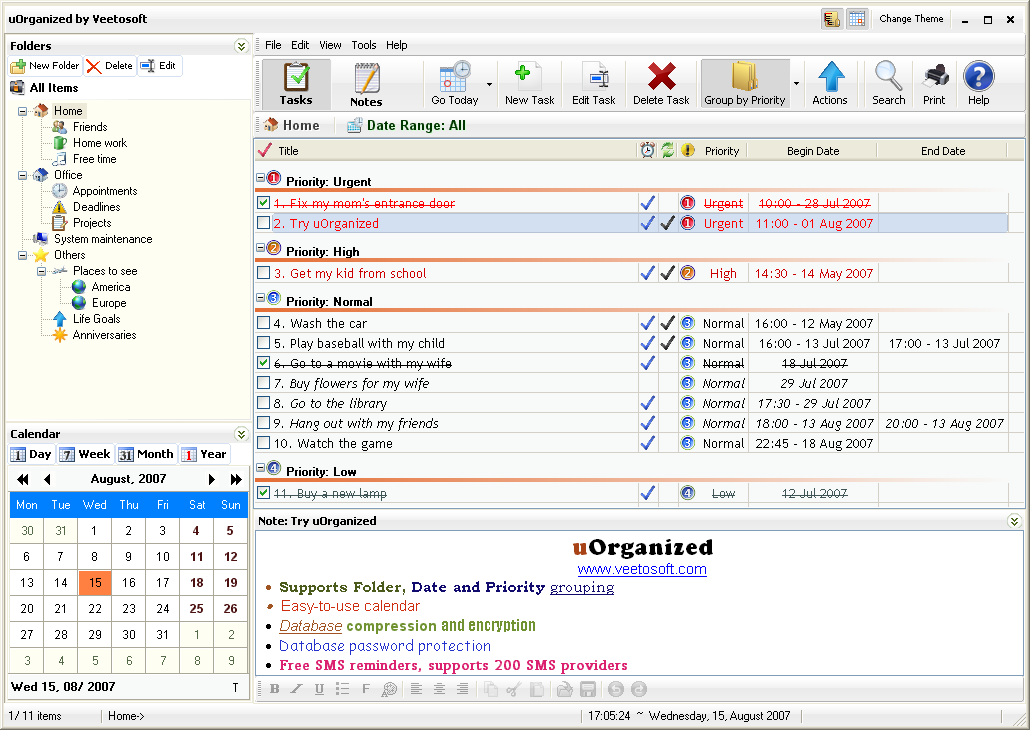Image resolution: width=1030 pixels, height=730 pixels.
Task: Select the Anniversaries folder in the tree
Action: pyautogui.click(x=104, y=335)
